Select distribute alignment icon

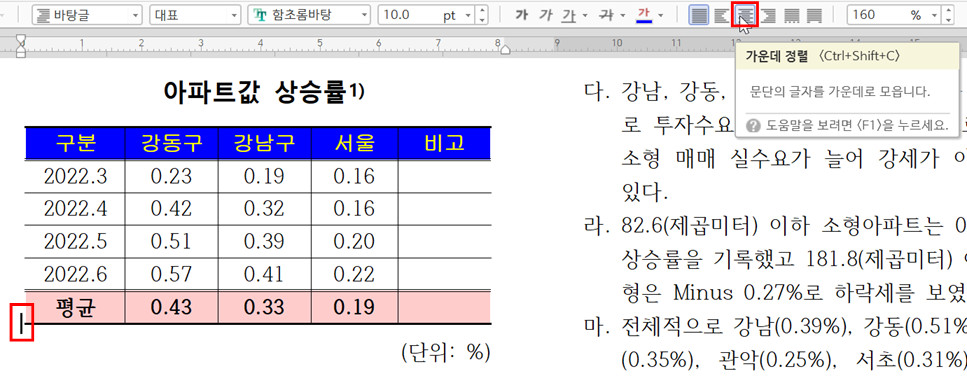coord(791,15)
